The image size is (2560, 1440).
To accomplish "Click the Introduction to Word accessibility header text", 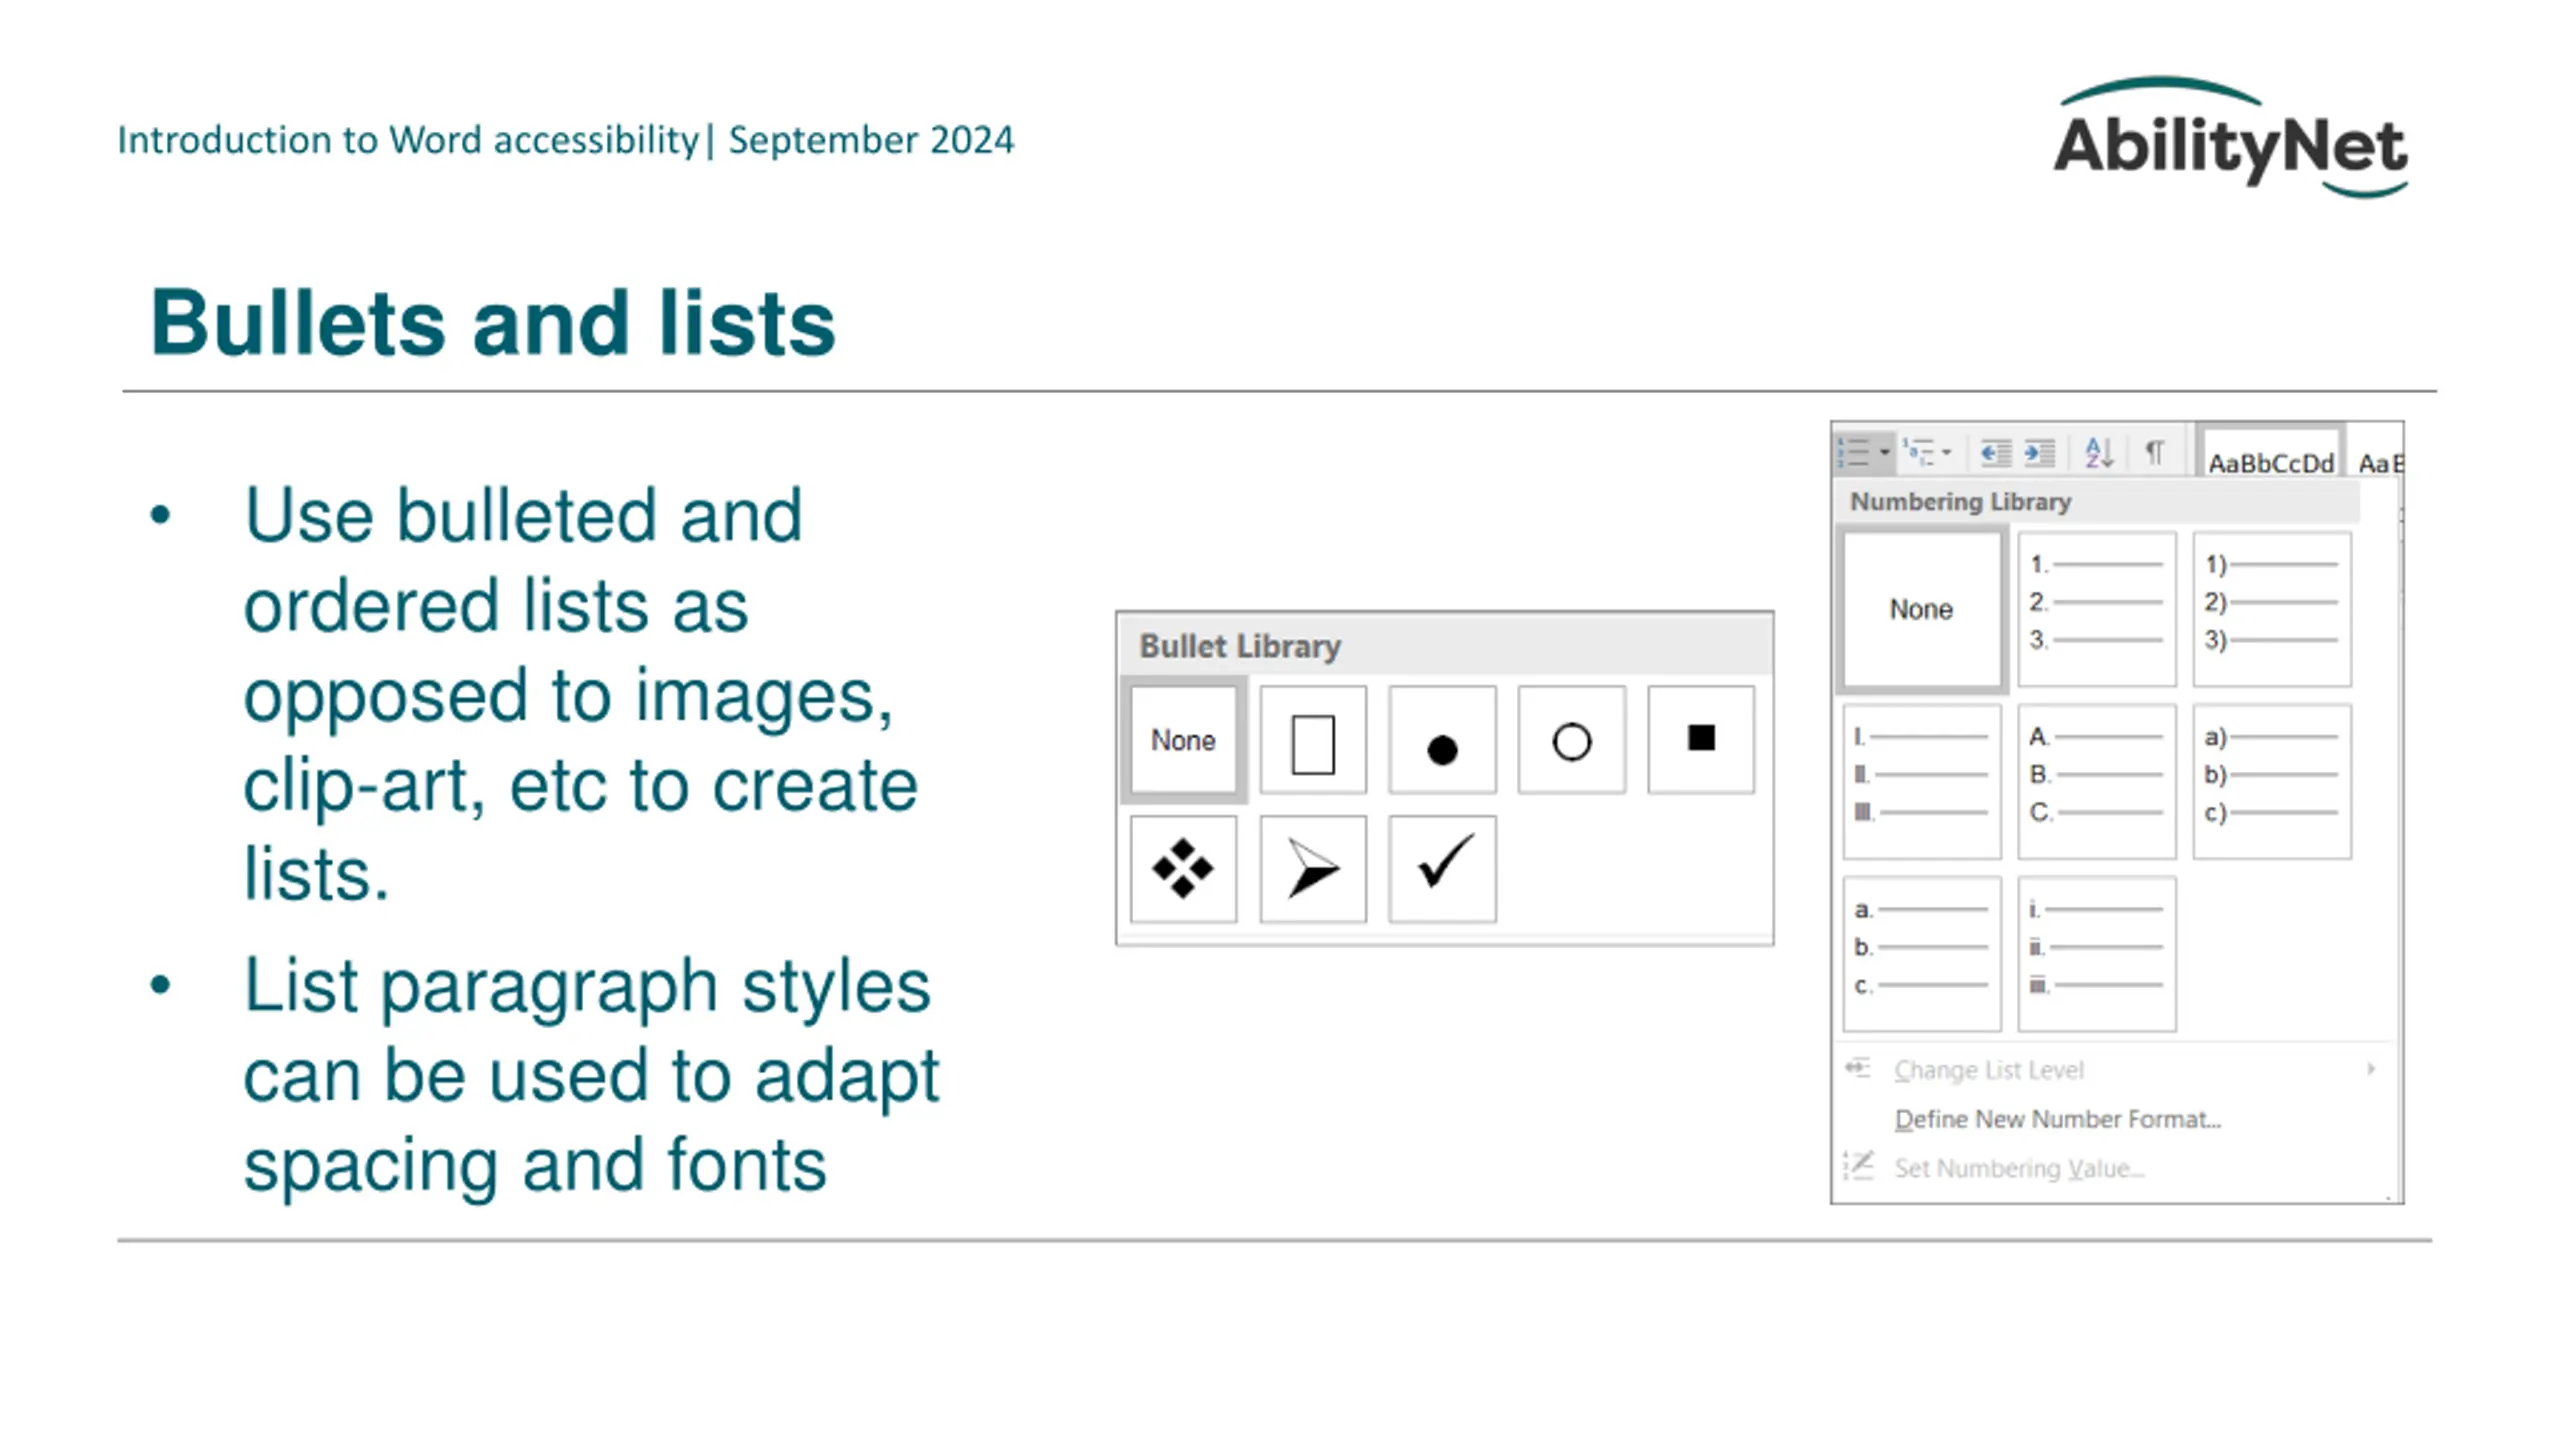I will 566,140.
